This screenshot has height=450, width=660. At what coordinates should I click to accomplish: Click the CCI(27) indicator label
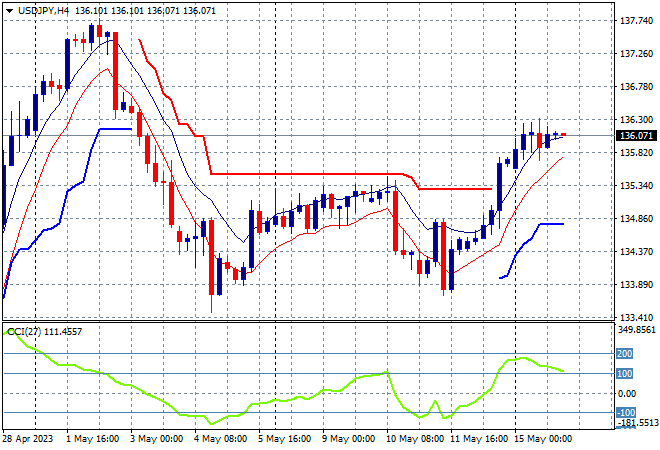coord(24,332)
